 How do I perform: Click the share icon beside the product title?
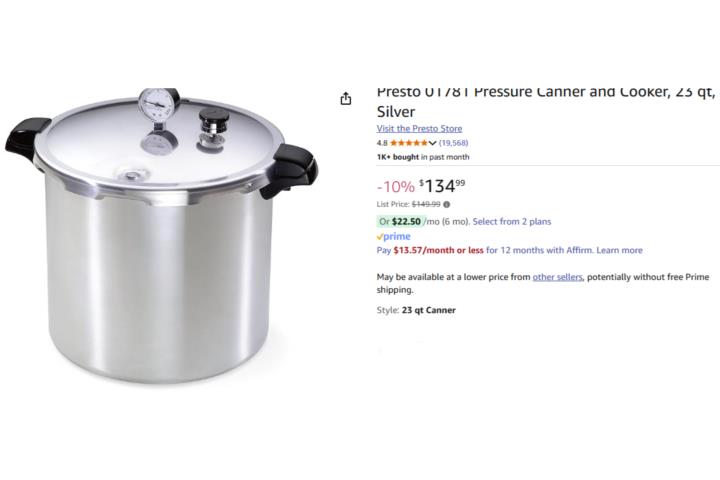pos(346,98)
